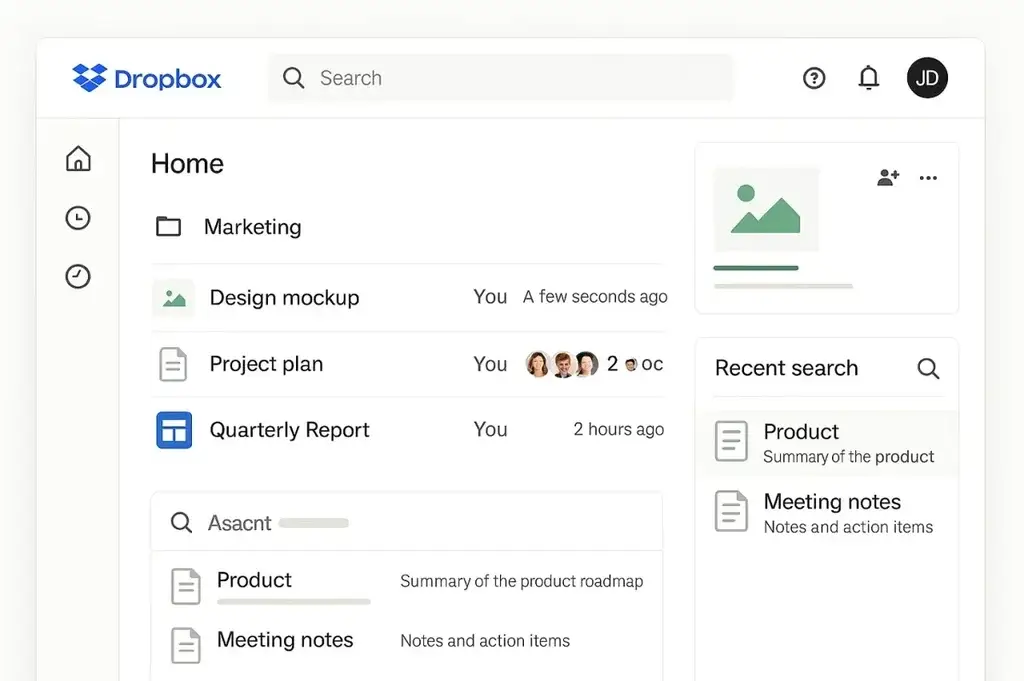Click the Project plan document icon
The height and width of the screenshot is (681, 1024).
pyautogui.click(x=173, y=364)
